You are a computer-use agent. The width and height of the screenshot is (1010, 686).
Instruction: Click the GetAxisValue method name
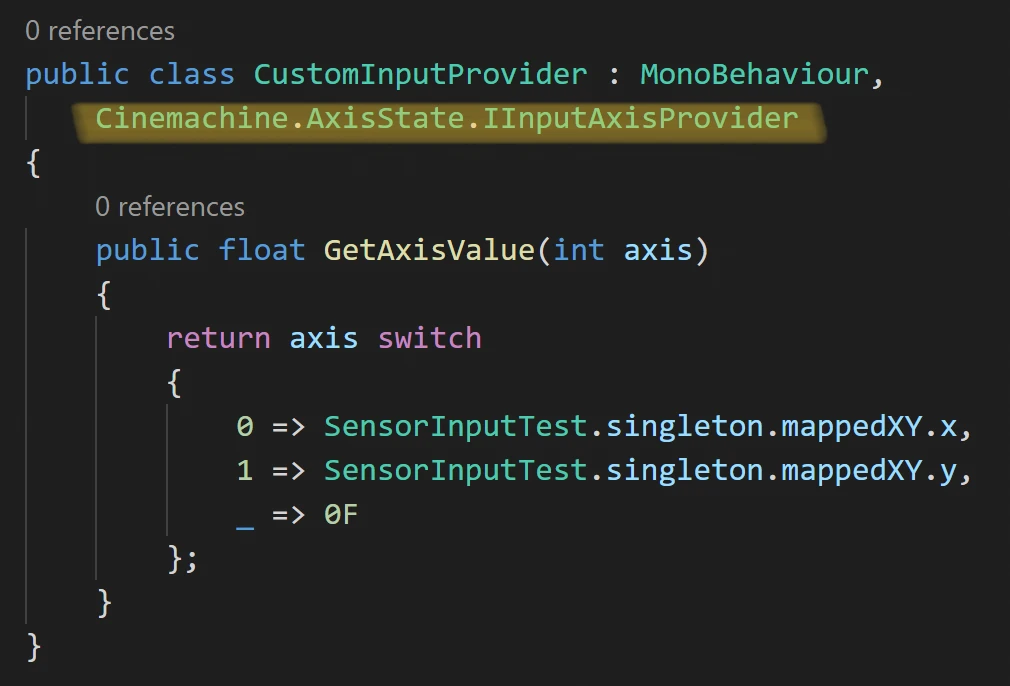coord(429,250)
